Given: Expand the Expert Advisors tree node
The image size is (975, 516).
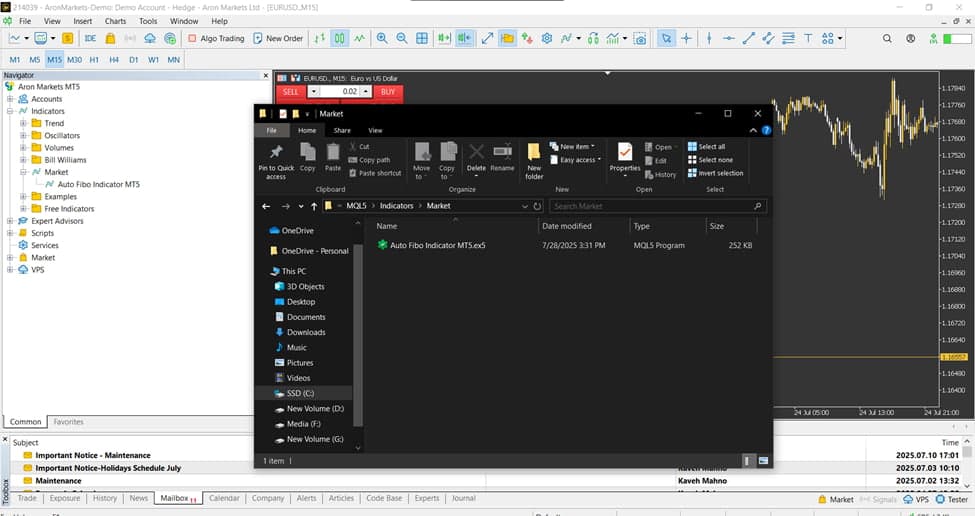Looking at the screenshot, I should [10, 221].
